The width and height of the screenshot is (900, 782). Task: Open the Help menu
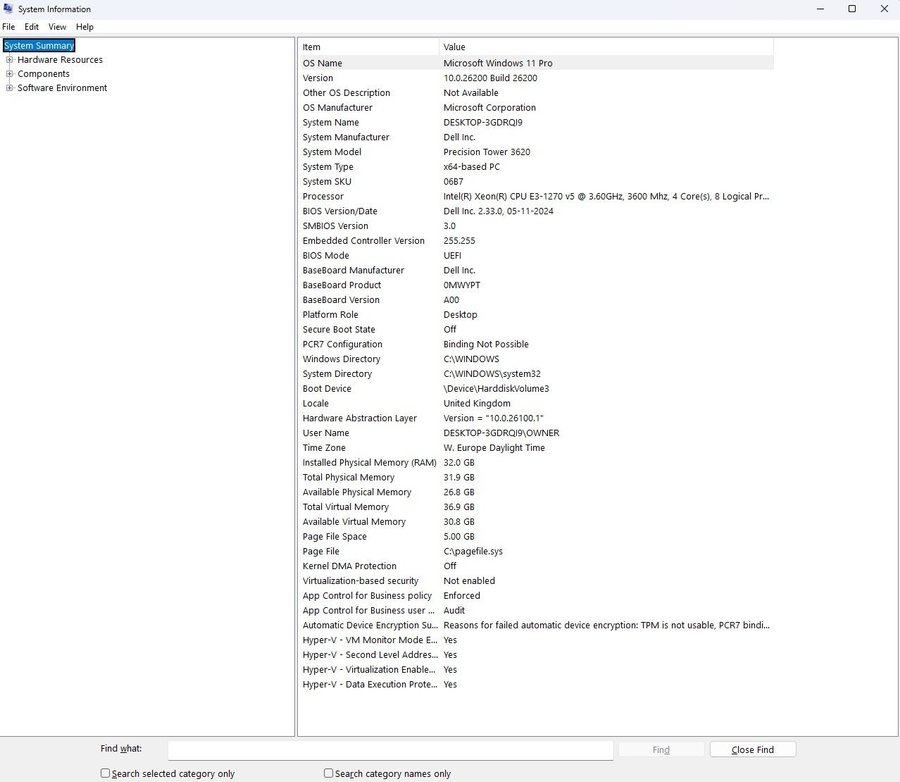click(85, 27)
